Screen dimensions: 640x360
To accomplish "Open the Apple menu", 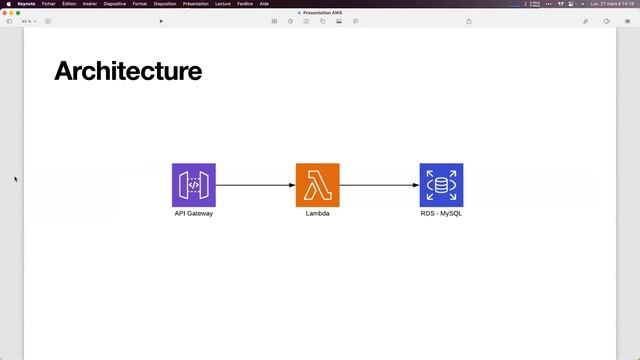I will (x=9, y=4).
